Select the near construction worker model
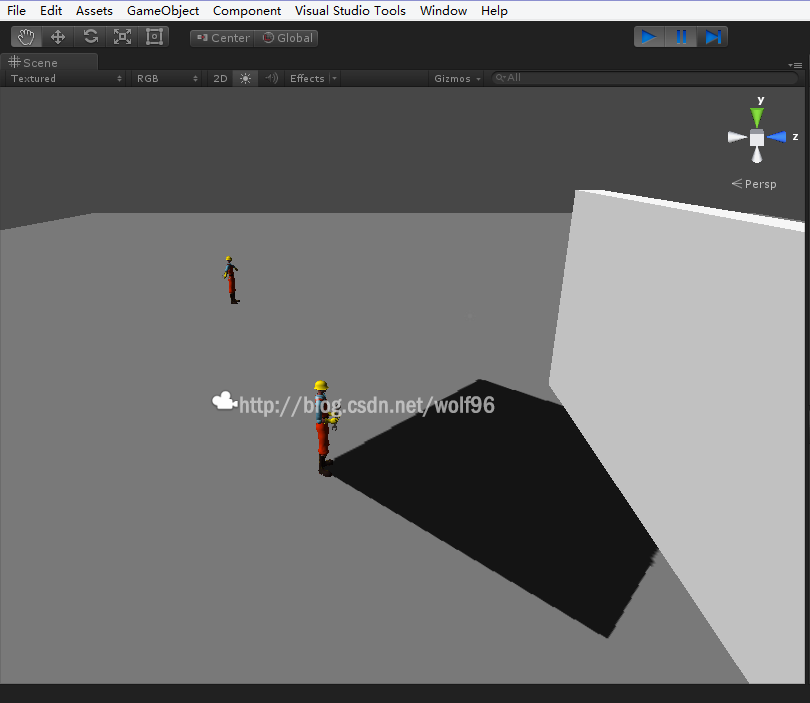 click(325, 428)
